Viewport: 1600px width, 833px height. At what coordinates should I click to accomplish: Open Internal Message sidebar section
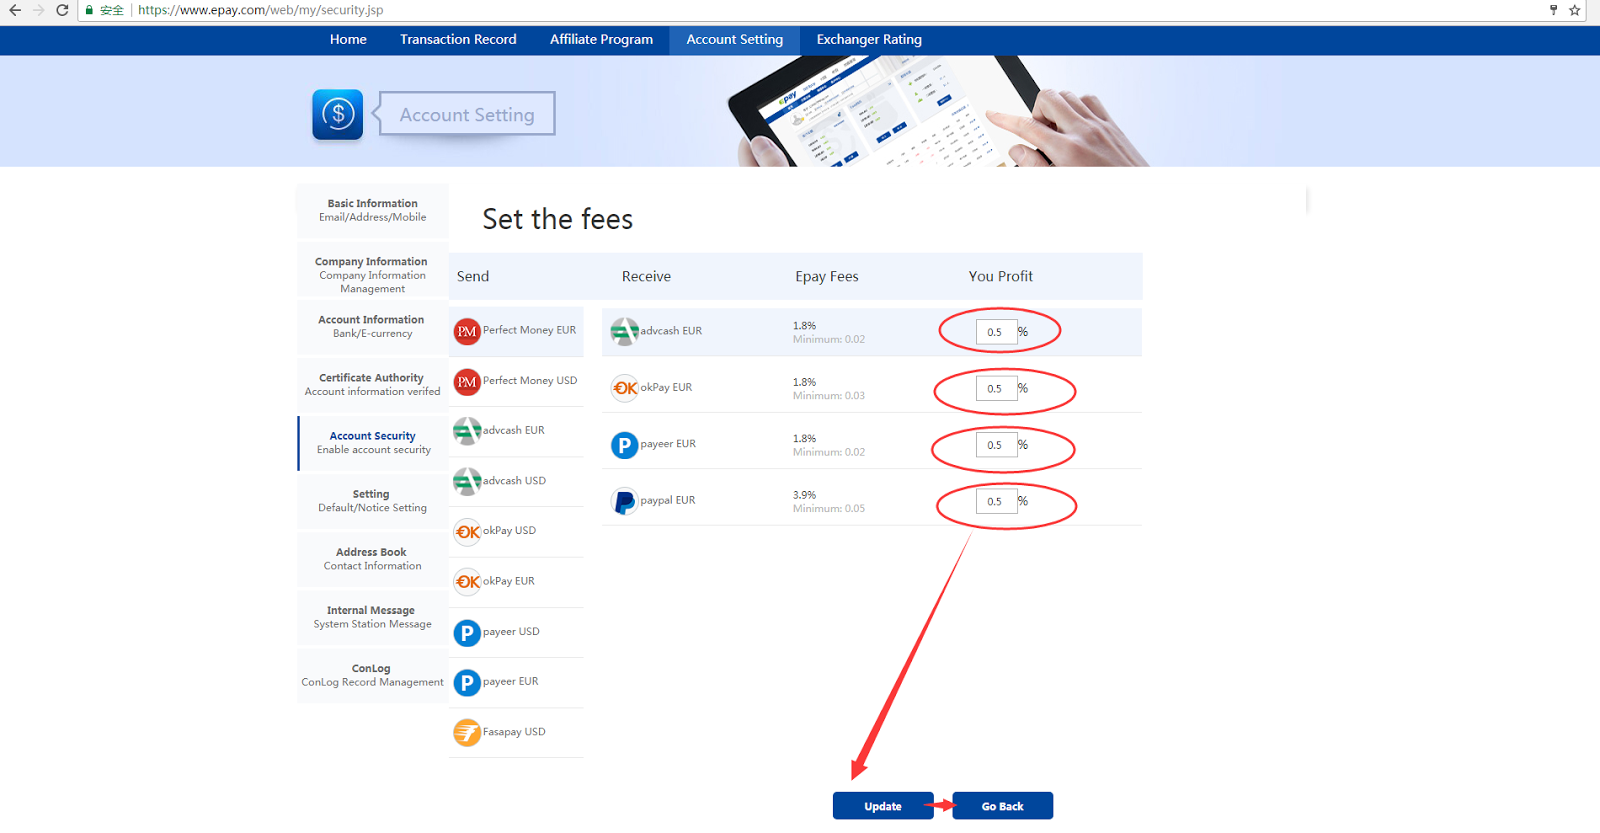[x=373, y=616]
